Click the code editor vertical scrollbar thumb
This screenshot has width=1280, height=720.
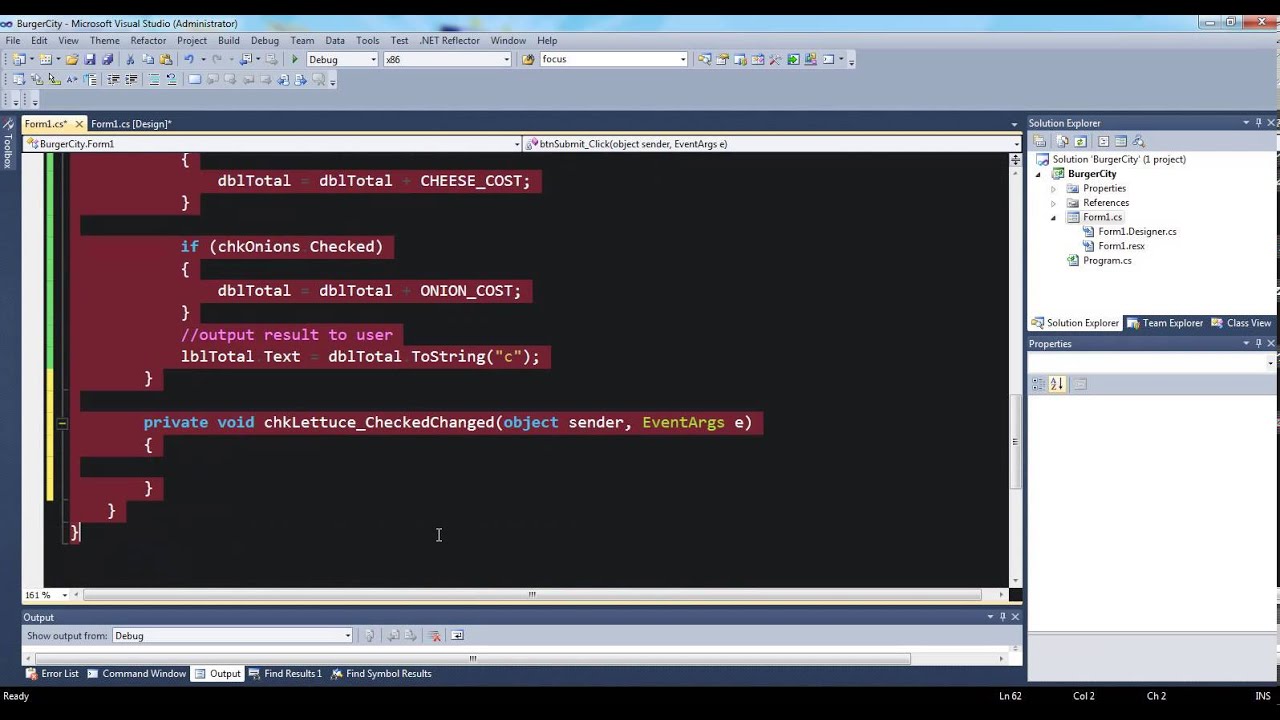coord(1016,441)
